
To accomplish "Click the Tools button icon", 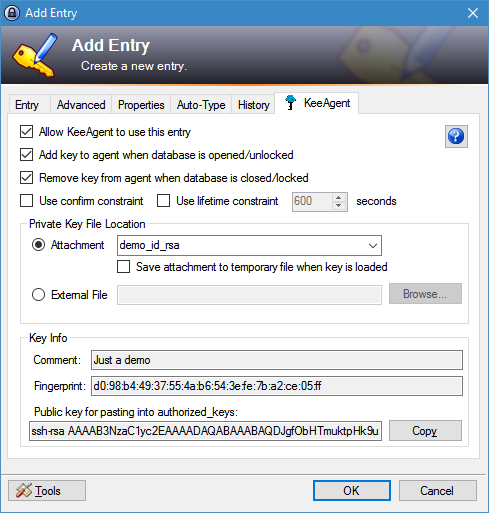I will [x=24, y=490].
